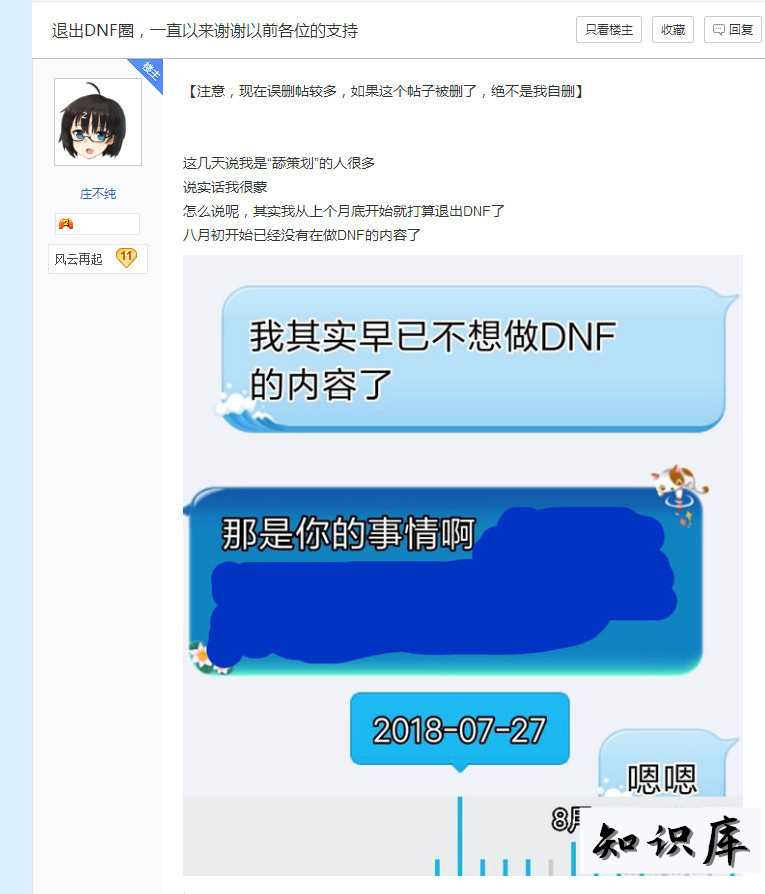Screen dimensions: 765x894
Task: Open reply box via 回复 button
Action: [x=733, y=30]
